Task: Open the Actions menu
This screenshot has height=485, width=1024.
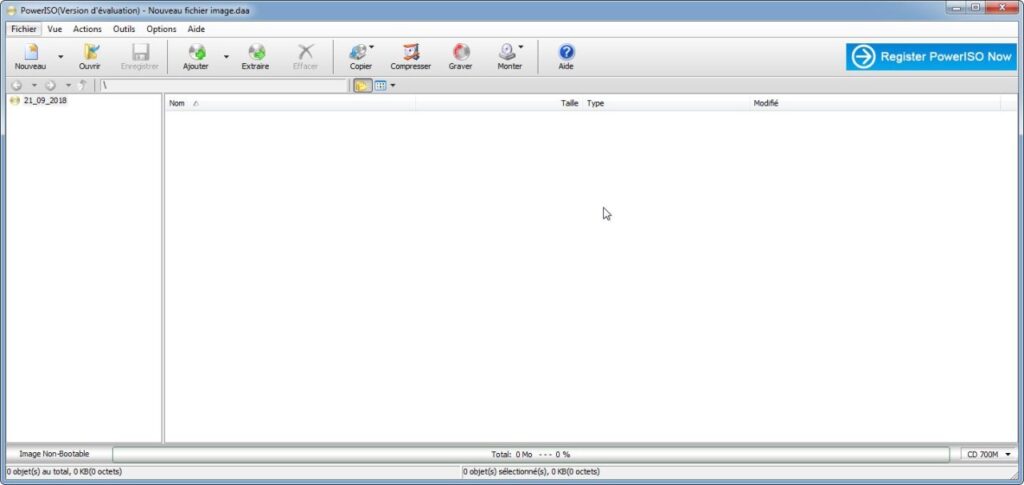Action: pos(88,29)
